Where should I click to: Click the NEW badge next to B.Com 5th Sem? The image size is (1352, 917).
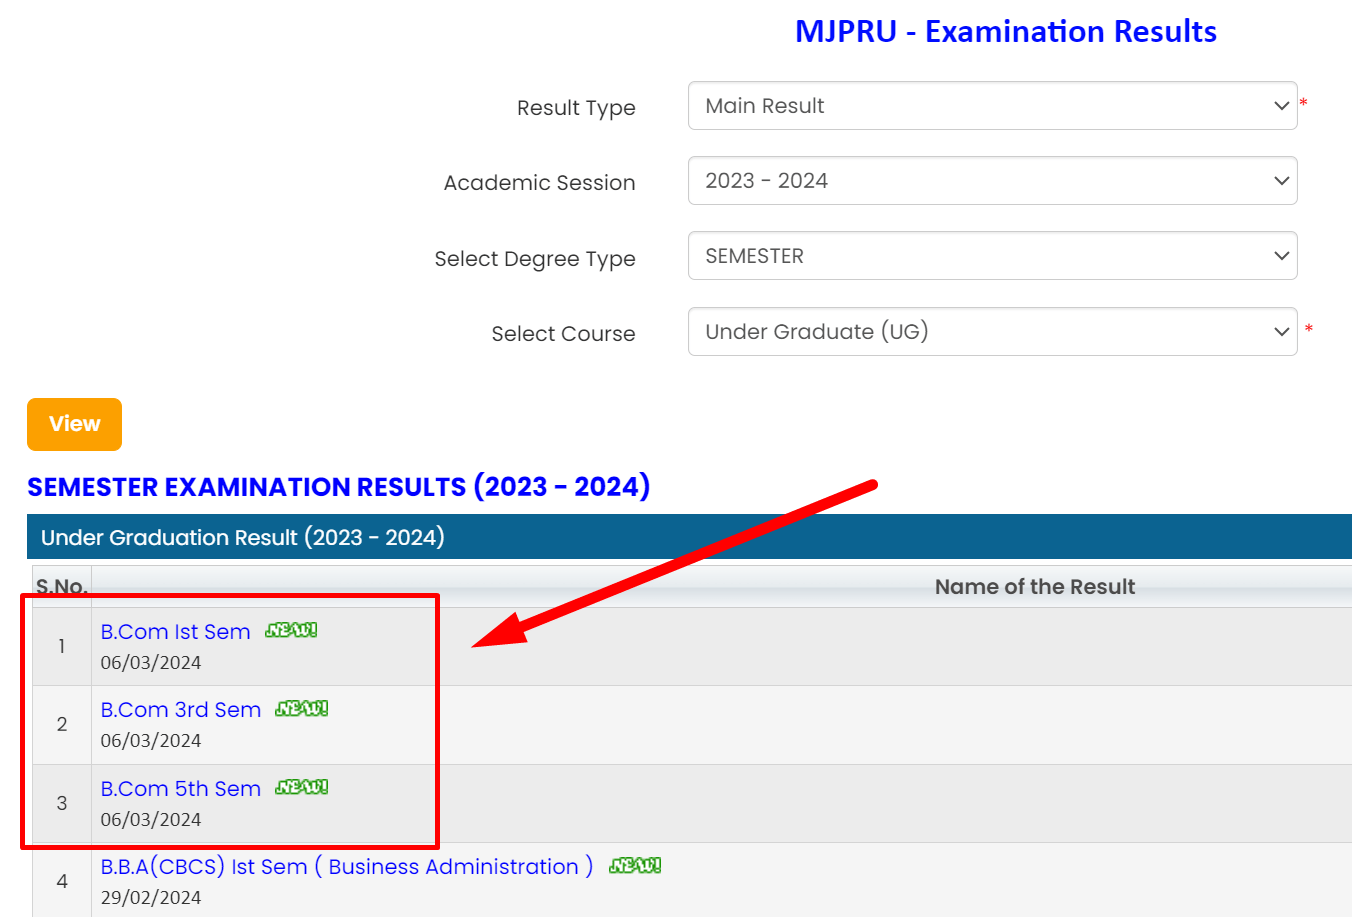pos(301,787)
